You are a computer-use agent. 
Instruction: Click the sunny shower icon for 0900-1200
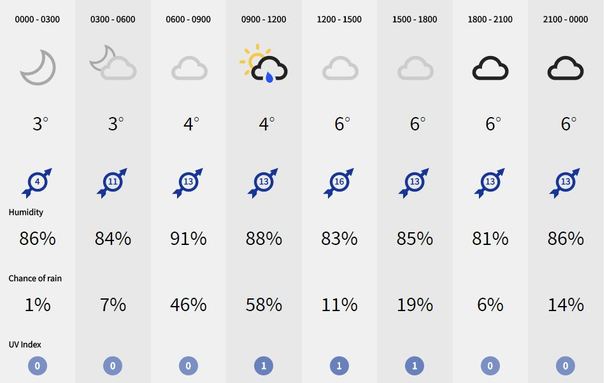(264, 63)
